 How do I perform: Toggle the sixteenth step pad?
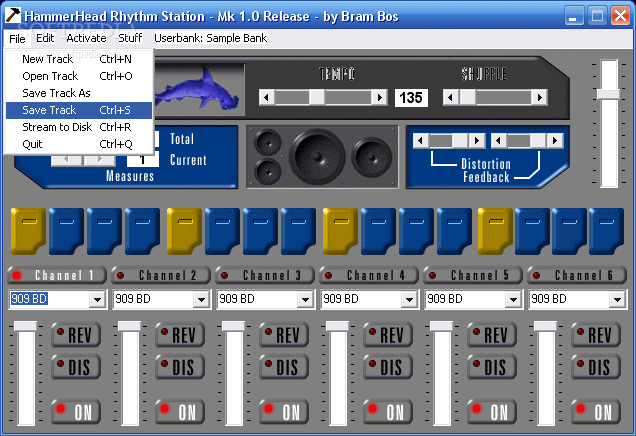(606, 231)
